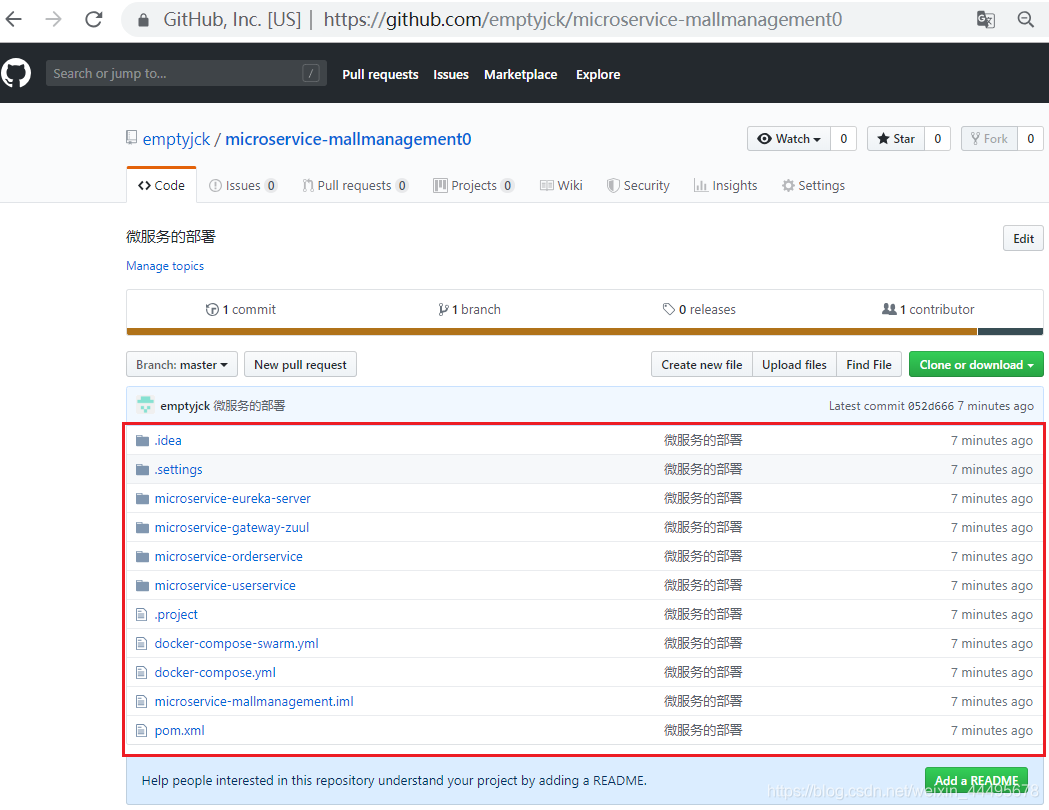Open the docker-compose.yml file

(x=215, y=672)
